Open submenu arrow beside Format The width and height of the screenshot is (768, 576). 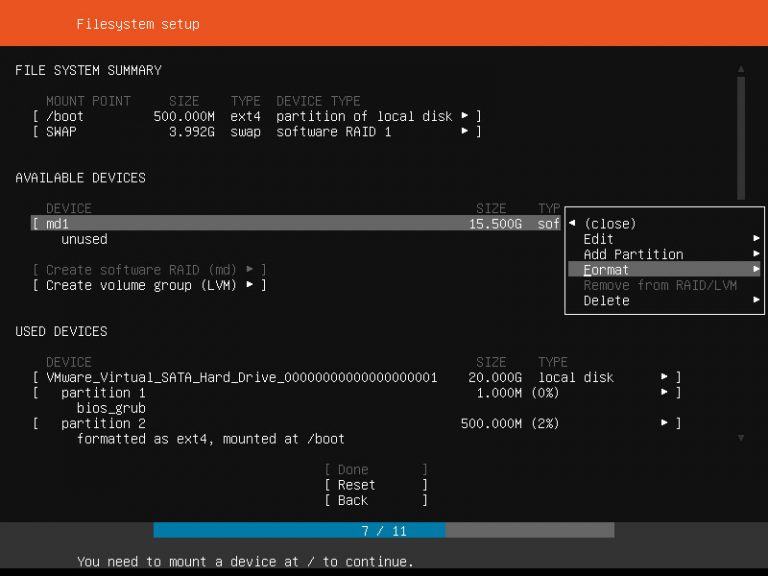(756, 269)
